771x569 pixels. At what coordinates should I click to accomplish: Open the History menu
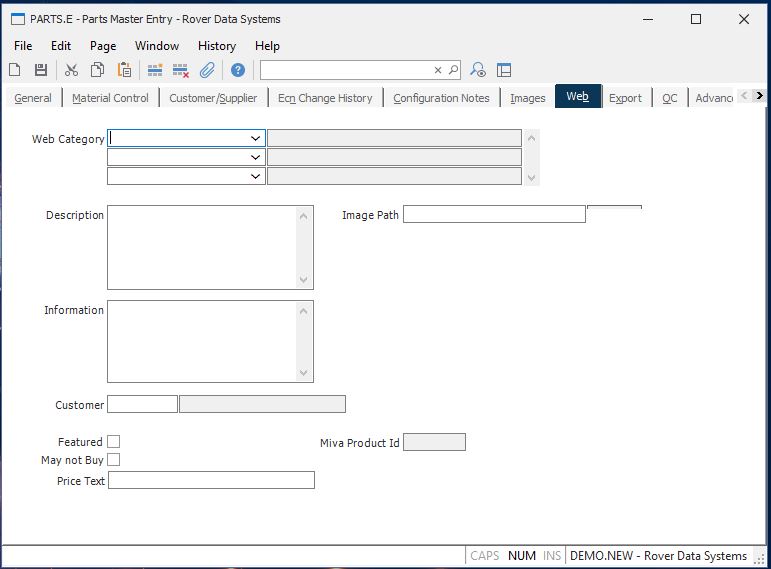[216, 46]
